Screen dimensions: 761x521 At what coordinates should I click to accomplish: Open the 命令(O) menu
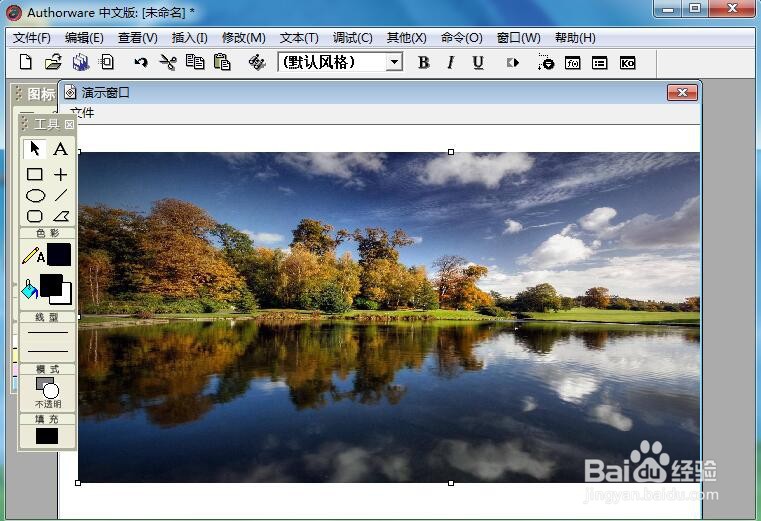pos(462,38)
